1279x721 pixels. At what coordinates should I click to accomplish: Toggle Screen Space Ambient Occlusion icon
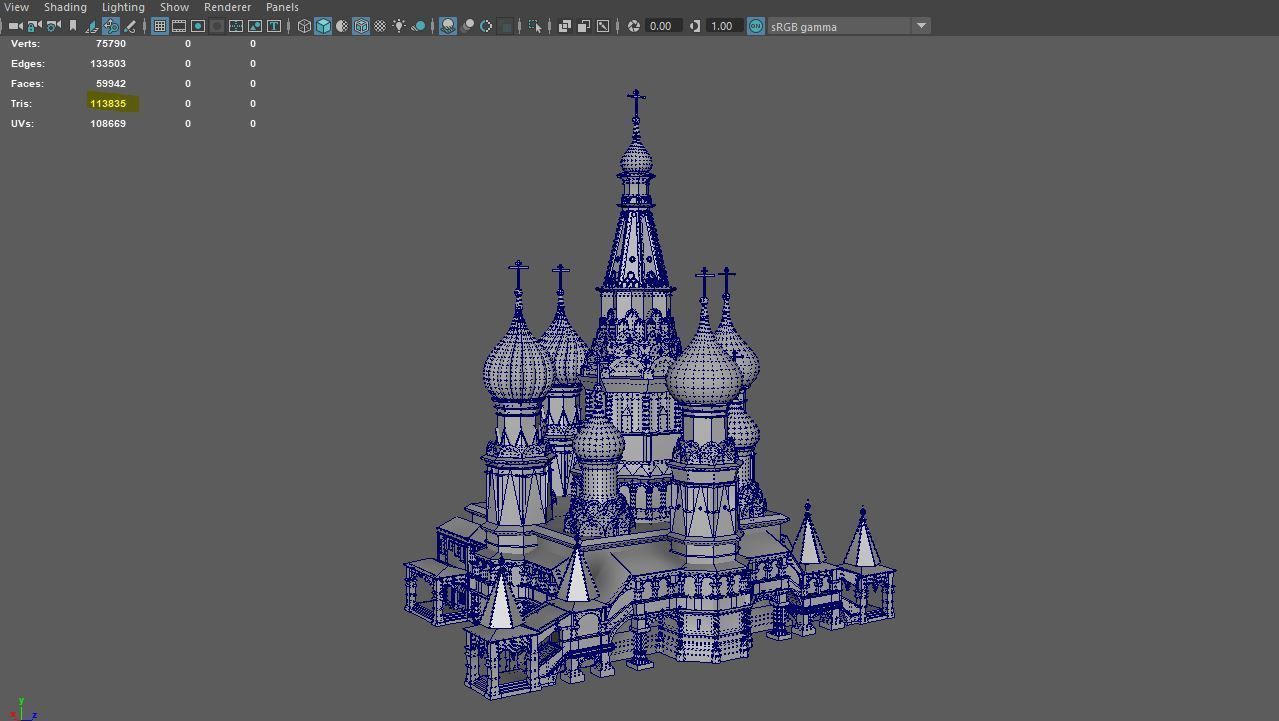pos(448,26)
